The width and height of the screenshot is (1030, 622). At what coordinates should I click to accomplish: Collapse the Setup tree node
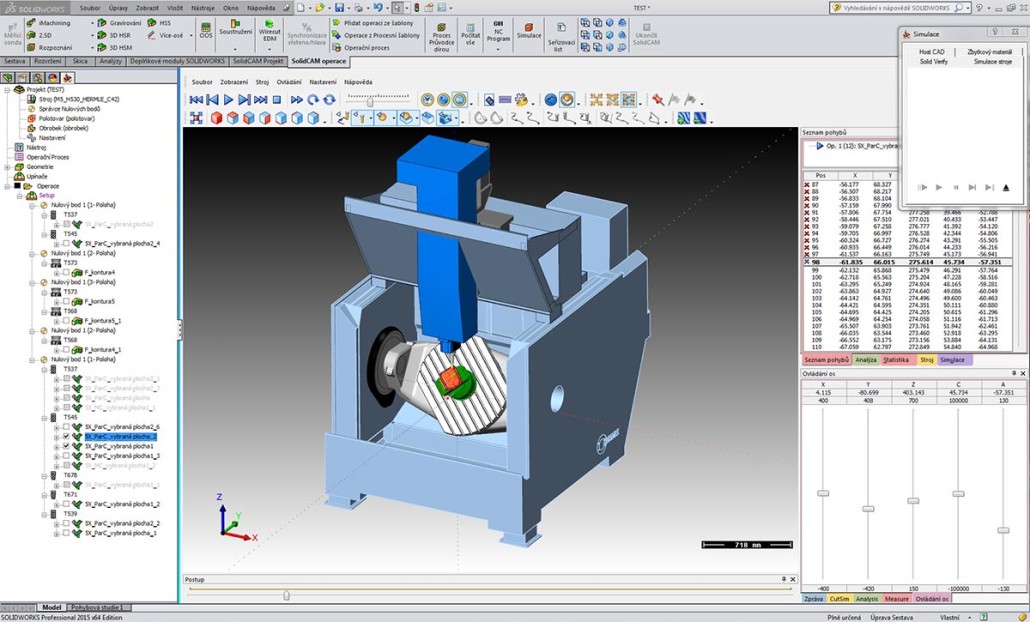(x=20, y=196)
